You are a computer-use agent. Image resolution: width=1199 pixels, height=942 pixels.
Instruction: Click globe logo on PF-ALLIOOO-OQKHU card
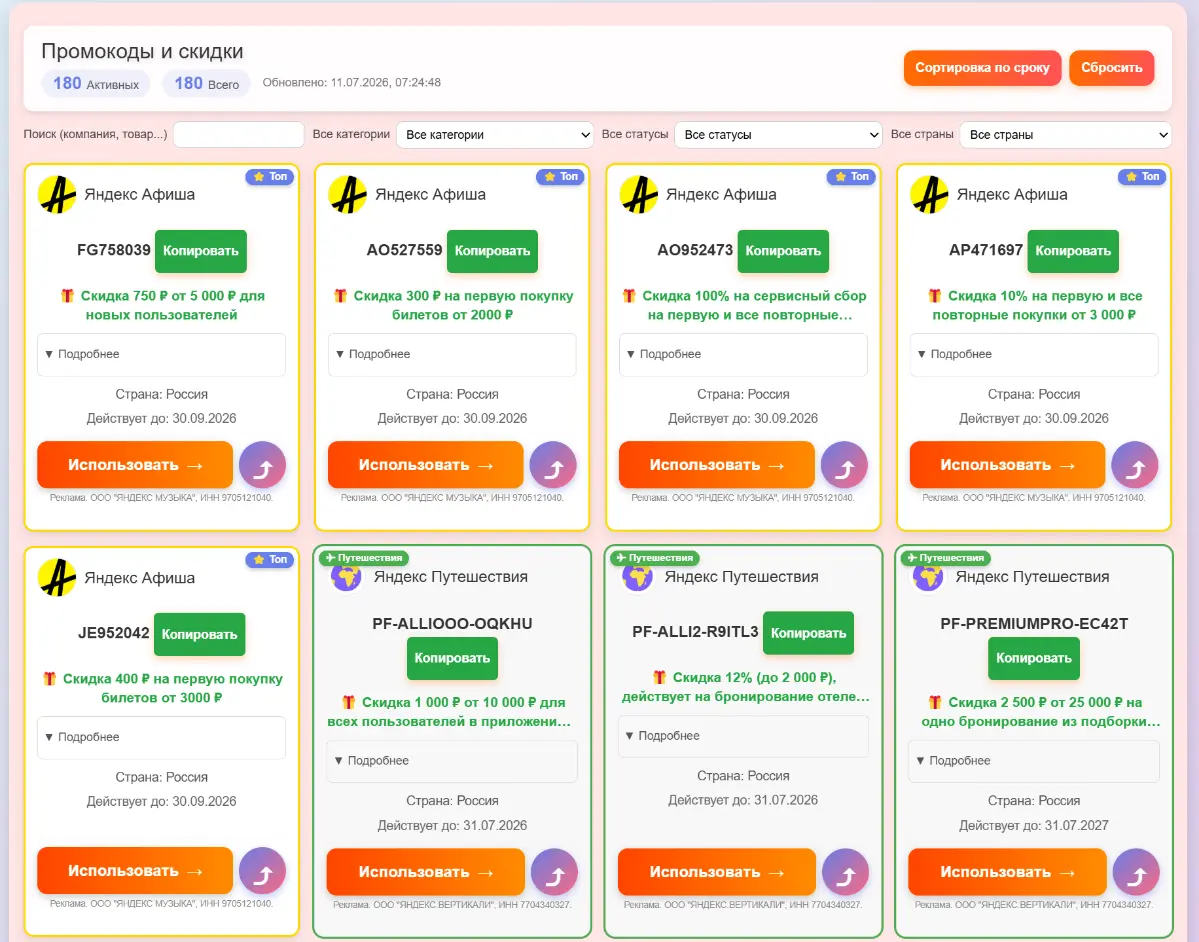[x=346, y=577]
